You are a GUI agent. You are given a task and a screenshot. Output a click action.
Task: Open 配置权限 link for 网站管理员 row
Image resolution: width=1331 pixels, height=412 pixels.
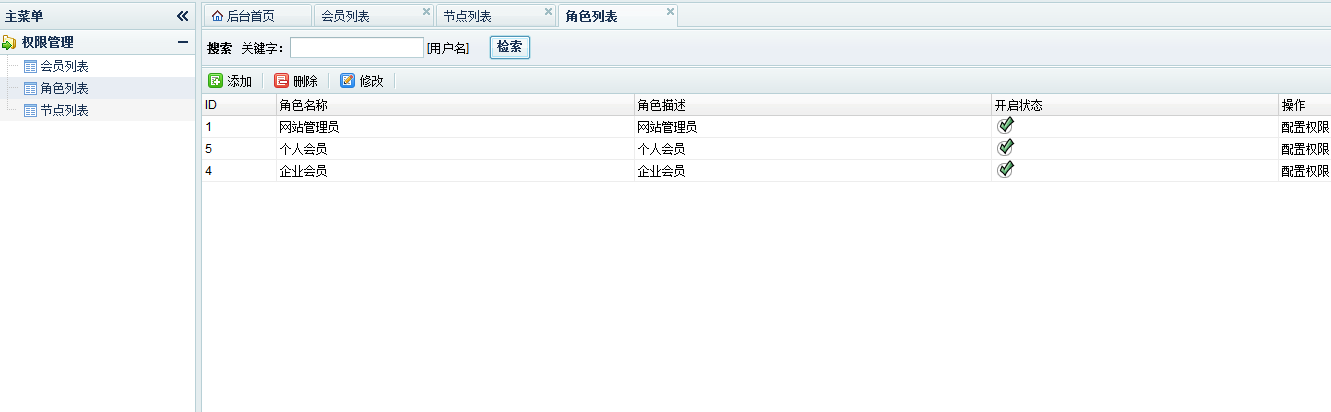[x=1304, y=127]
